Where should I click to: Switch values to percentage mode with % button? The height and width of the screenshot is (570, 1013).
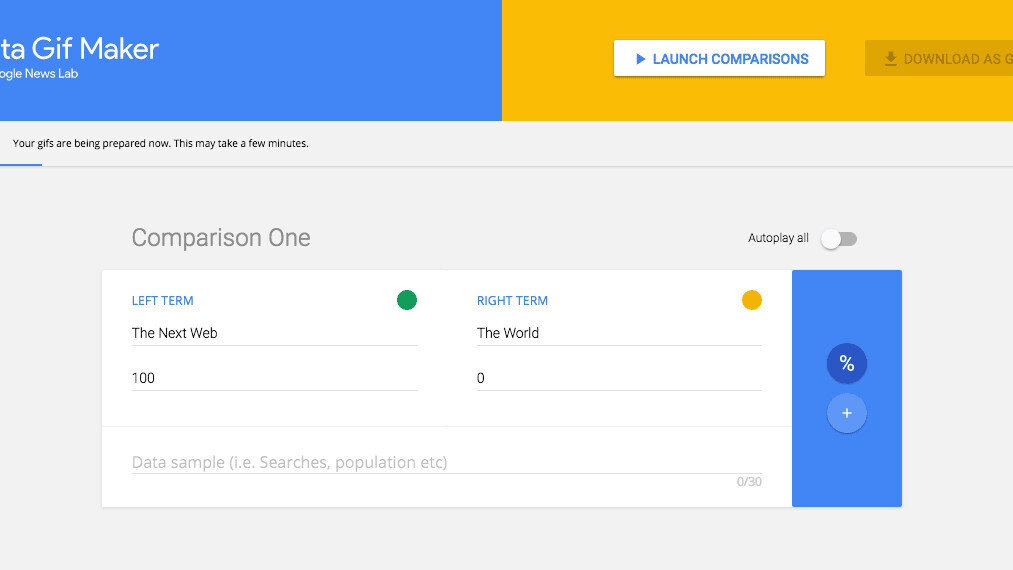pos(846,364)
